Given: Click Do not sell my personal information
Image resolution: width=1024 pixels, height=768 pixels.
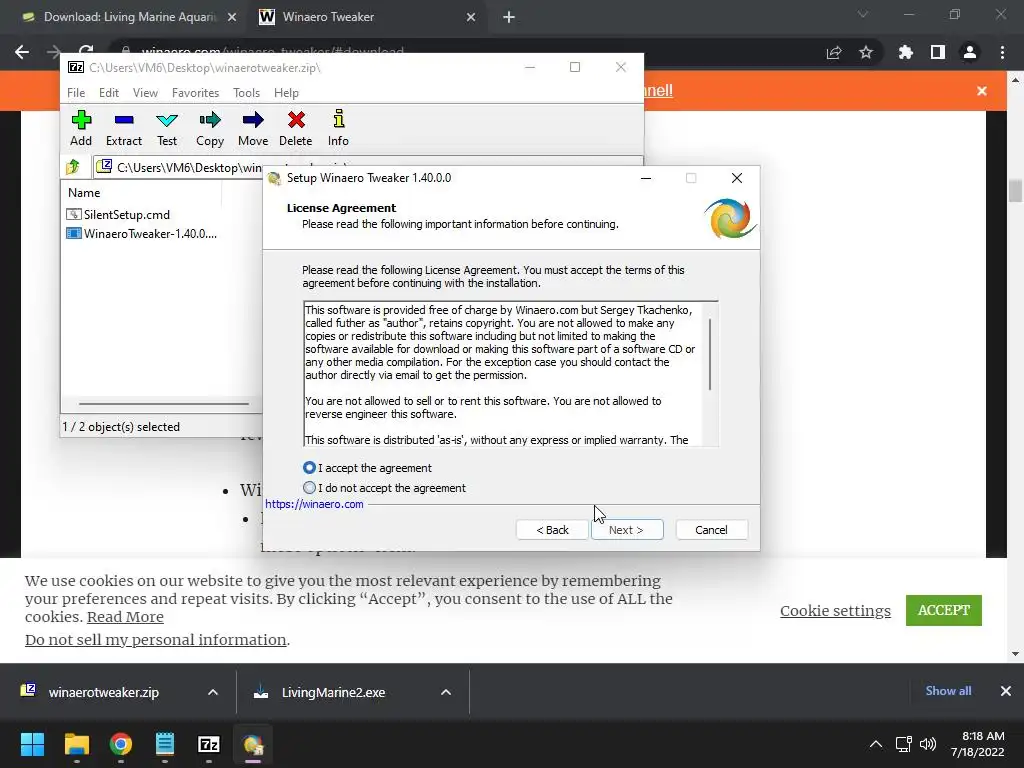Looking at the screenshot, I should 155,640.
